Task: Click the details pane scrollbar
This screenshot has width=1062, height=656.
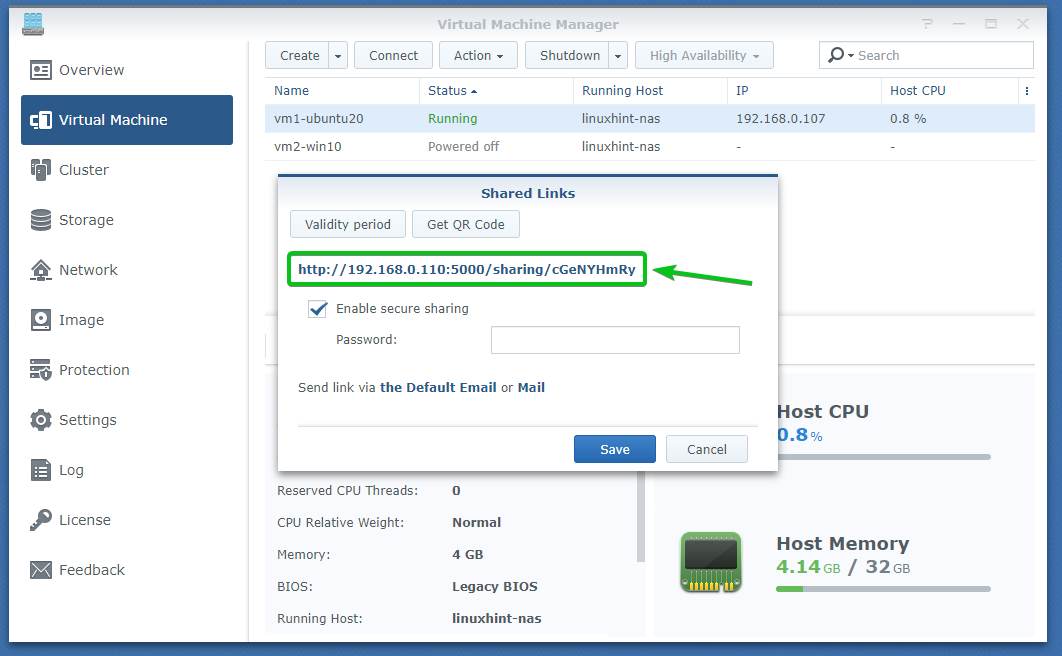Action: (641, 517)
